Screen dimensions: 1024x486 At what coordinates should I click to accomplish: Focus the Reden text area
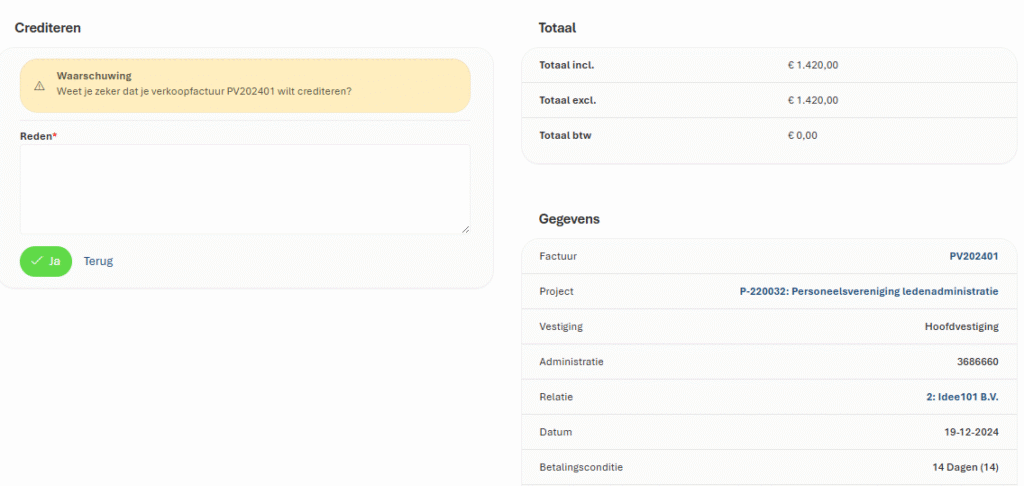point(244,188)
